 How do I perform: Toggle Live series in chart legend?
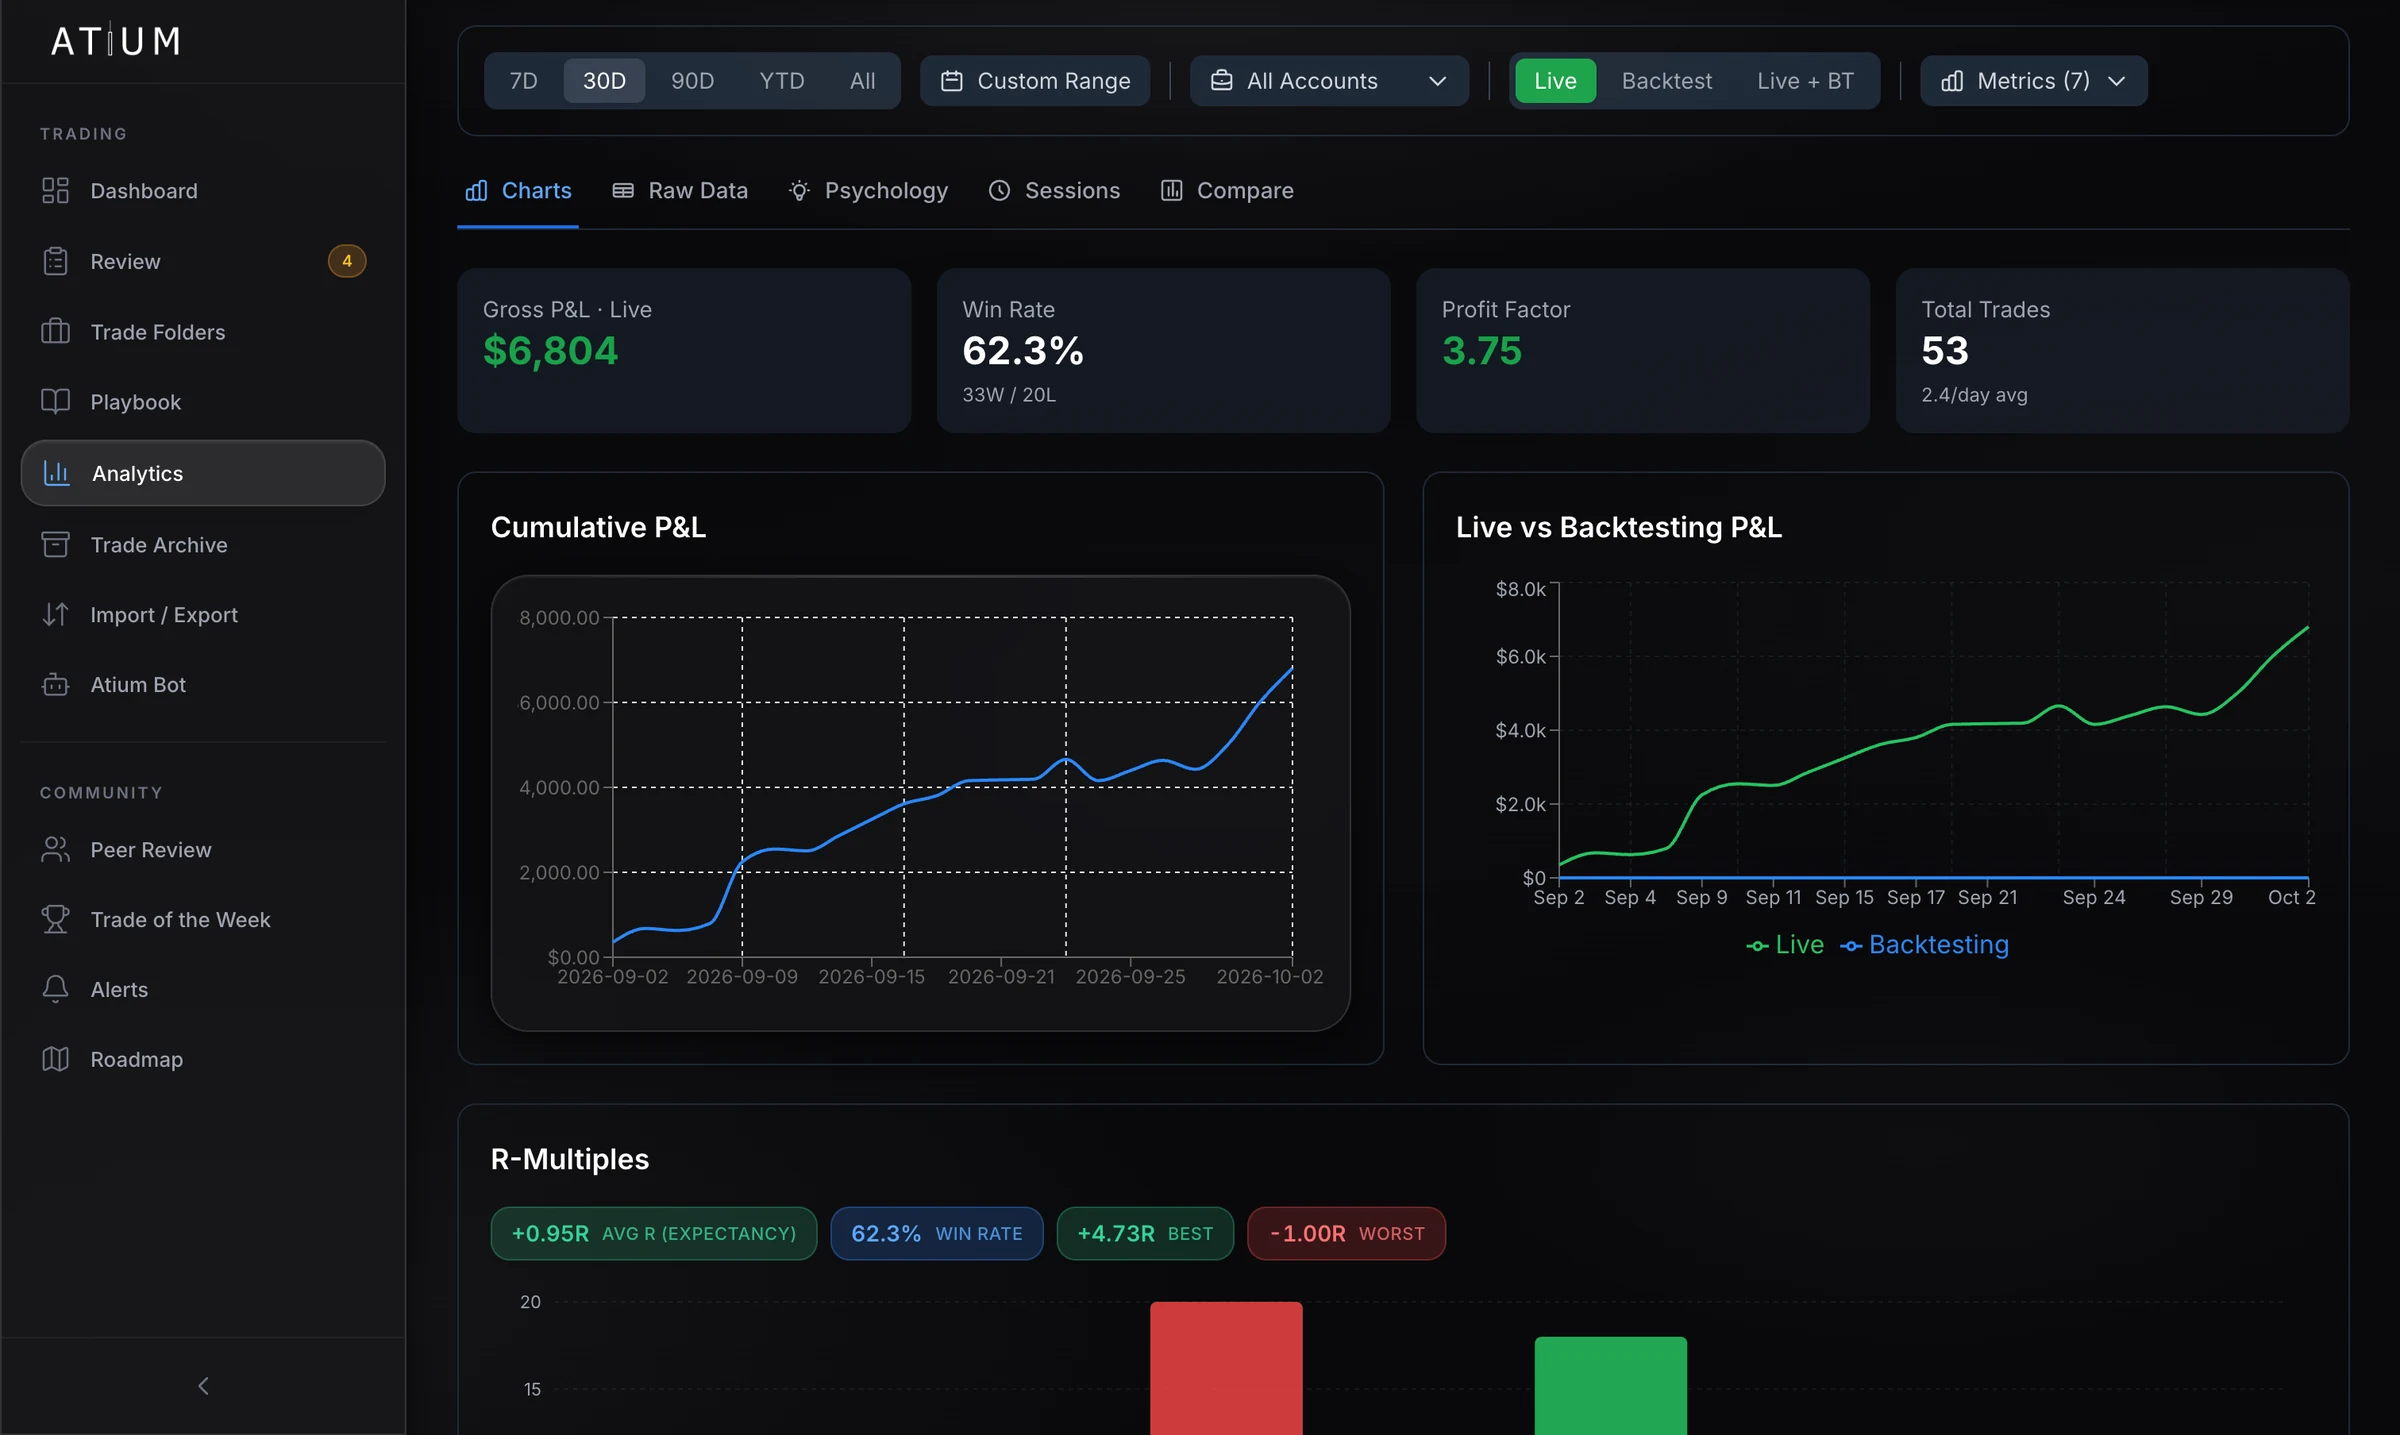click(x=1784, y=945)
